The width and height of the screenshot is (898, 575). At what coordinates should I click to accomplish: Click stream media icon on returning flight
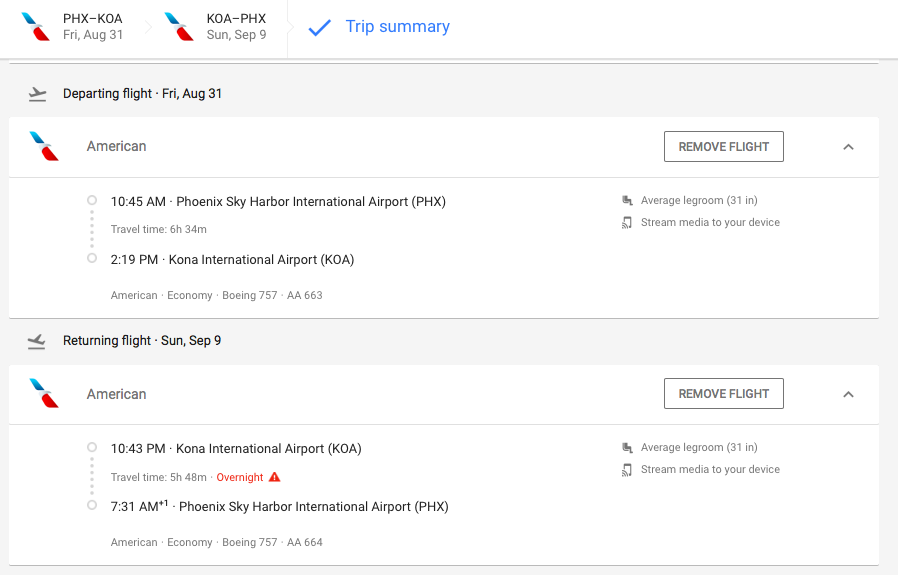tap(627, 470)
